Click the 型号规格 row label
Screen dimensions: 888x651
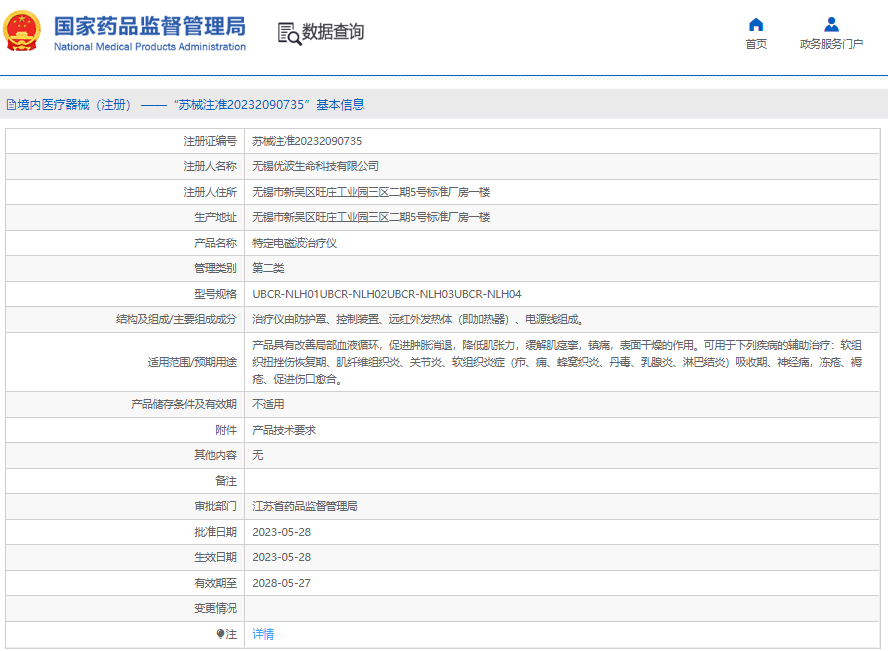[215, 294]
